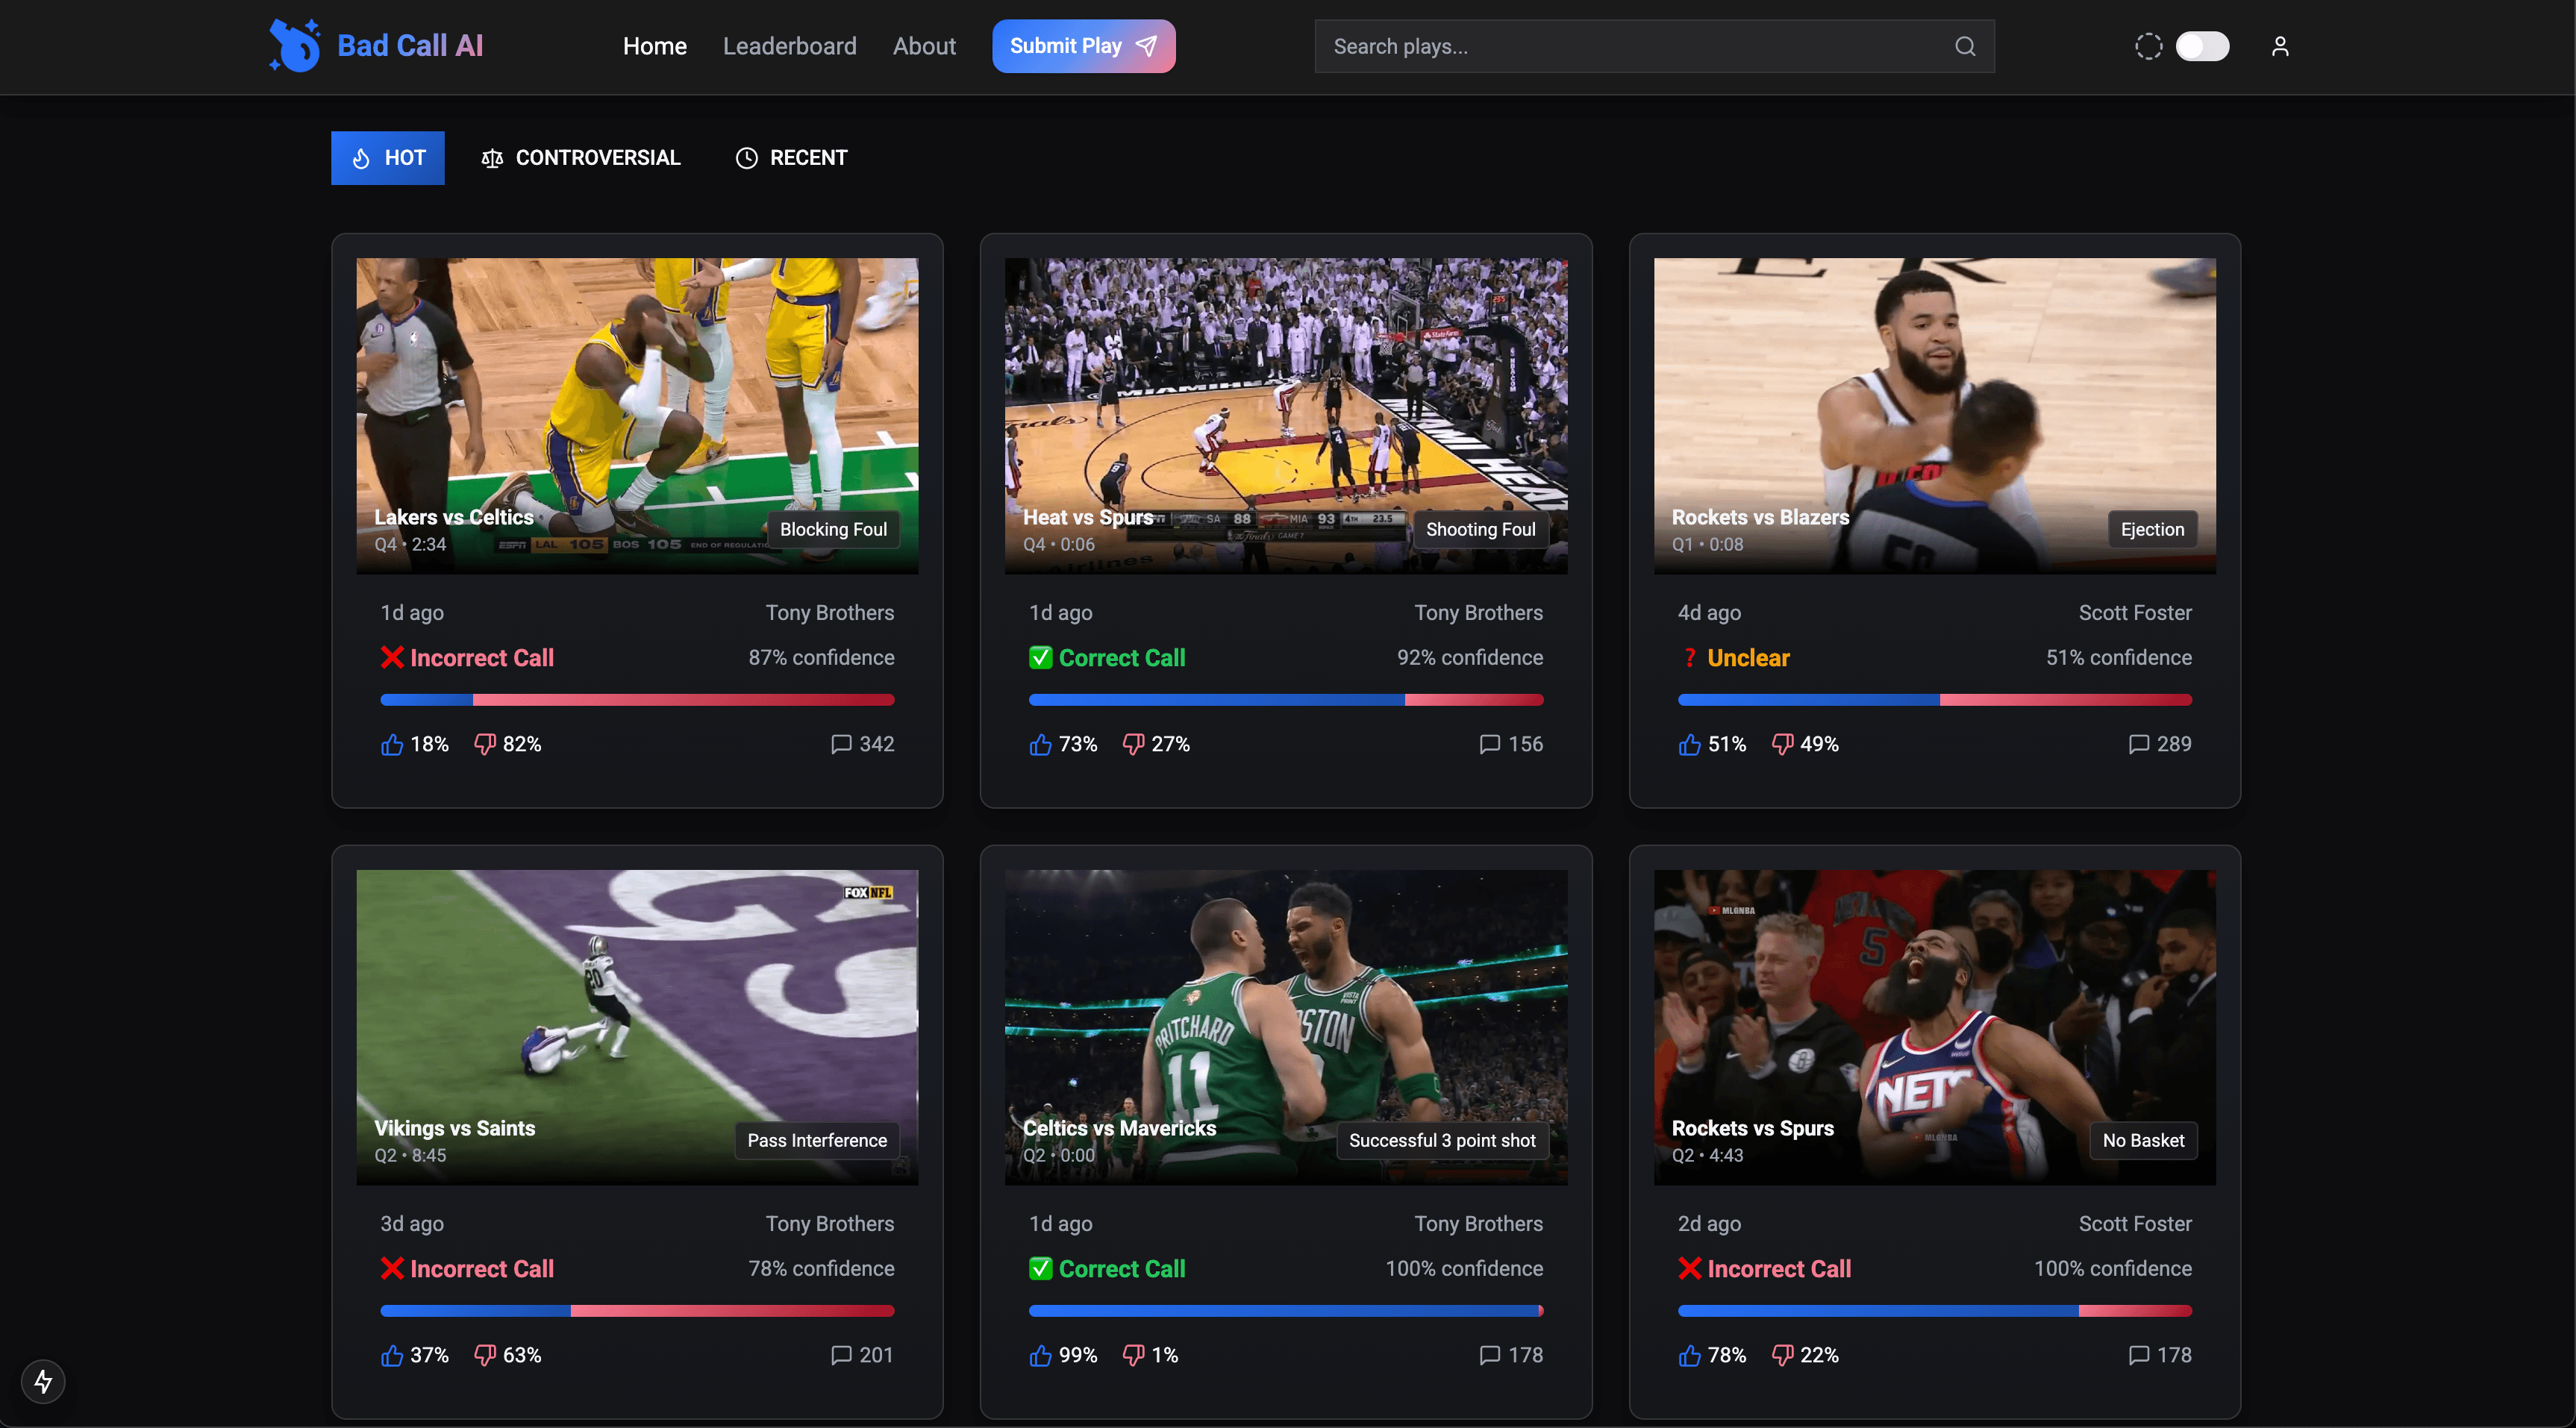2576x1428 pixels.
Task: Open the Leaderboard page
Action: 790,46
